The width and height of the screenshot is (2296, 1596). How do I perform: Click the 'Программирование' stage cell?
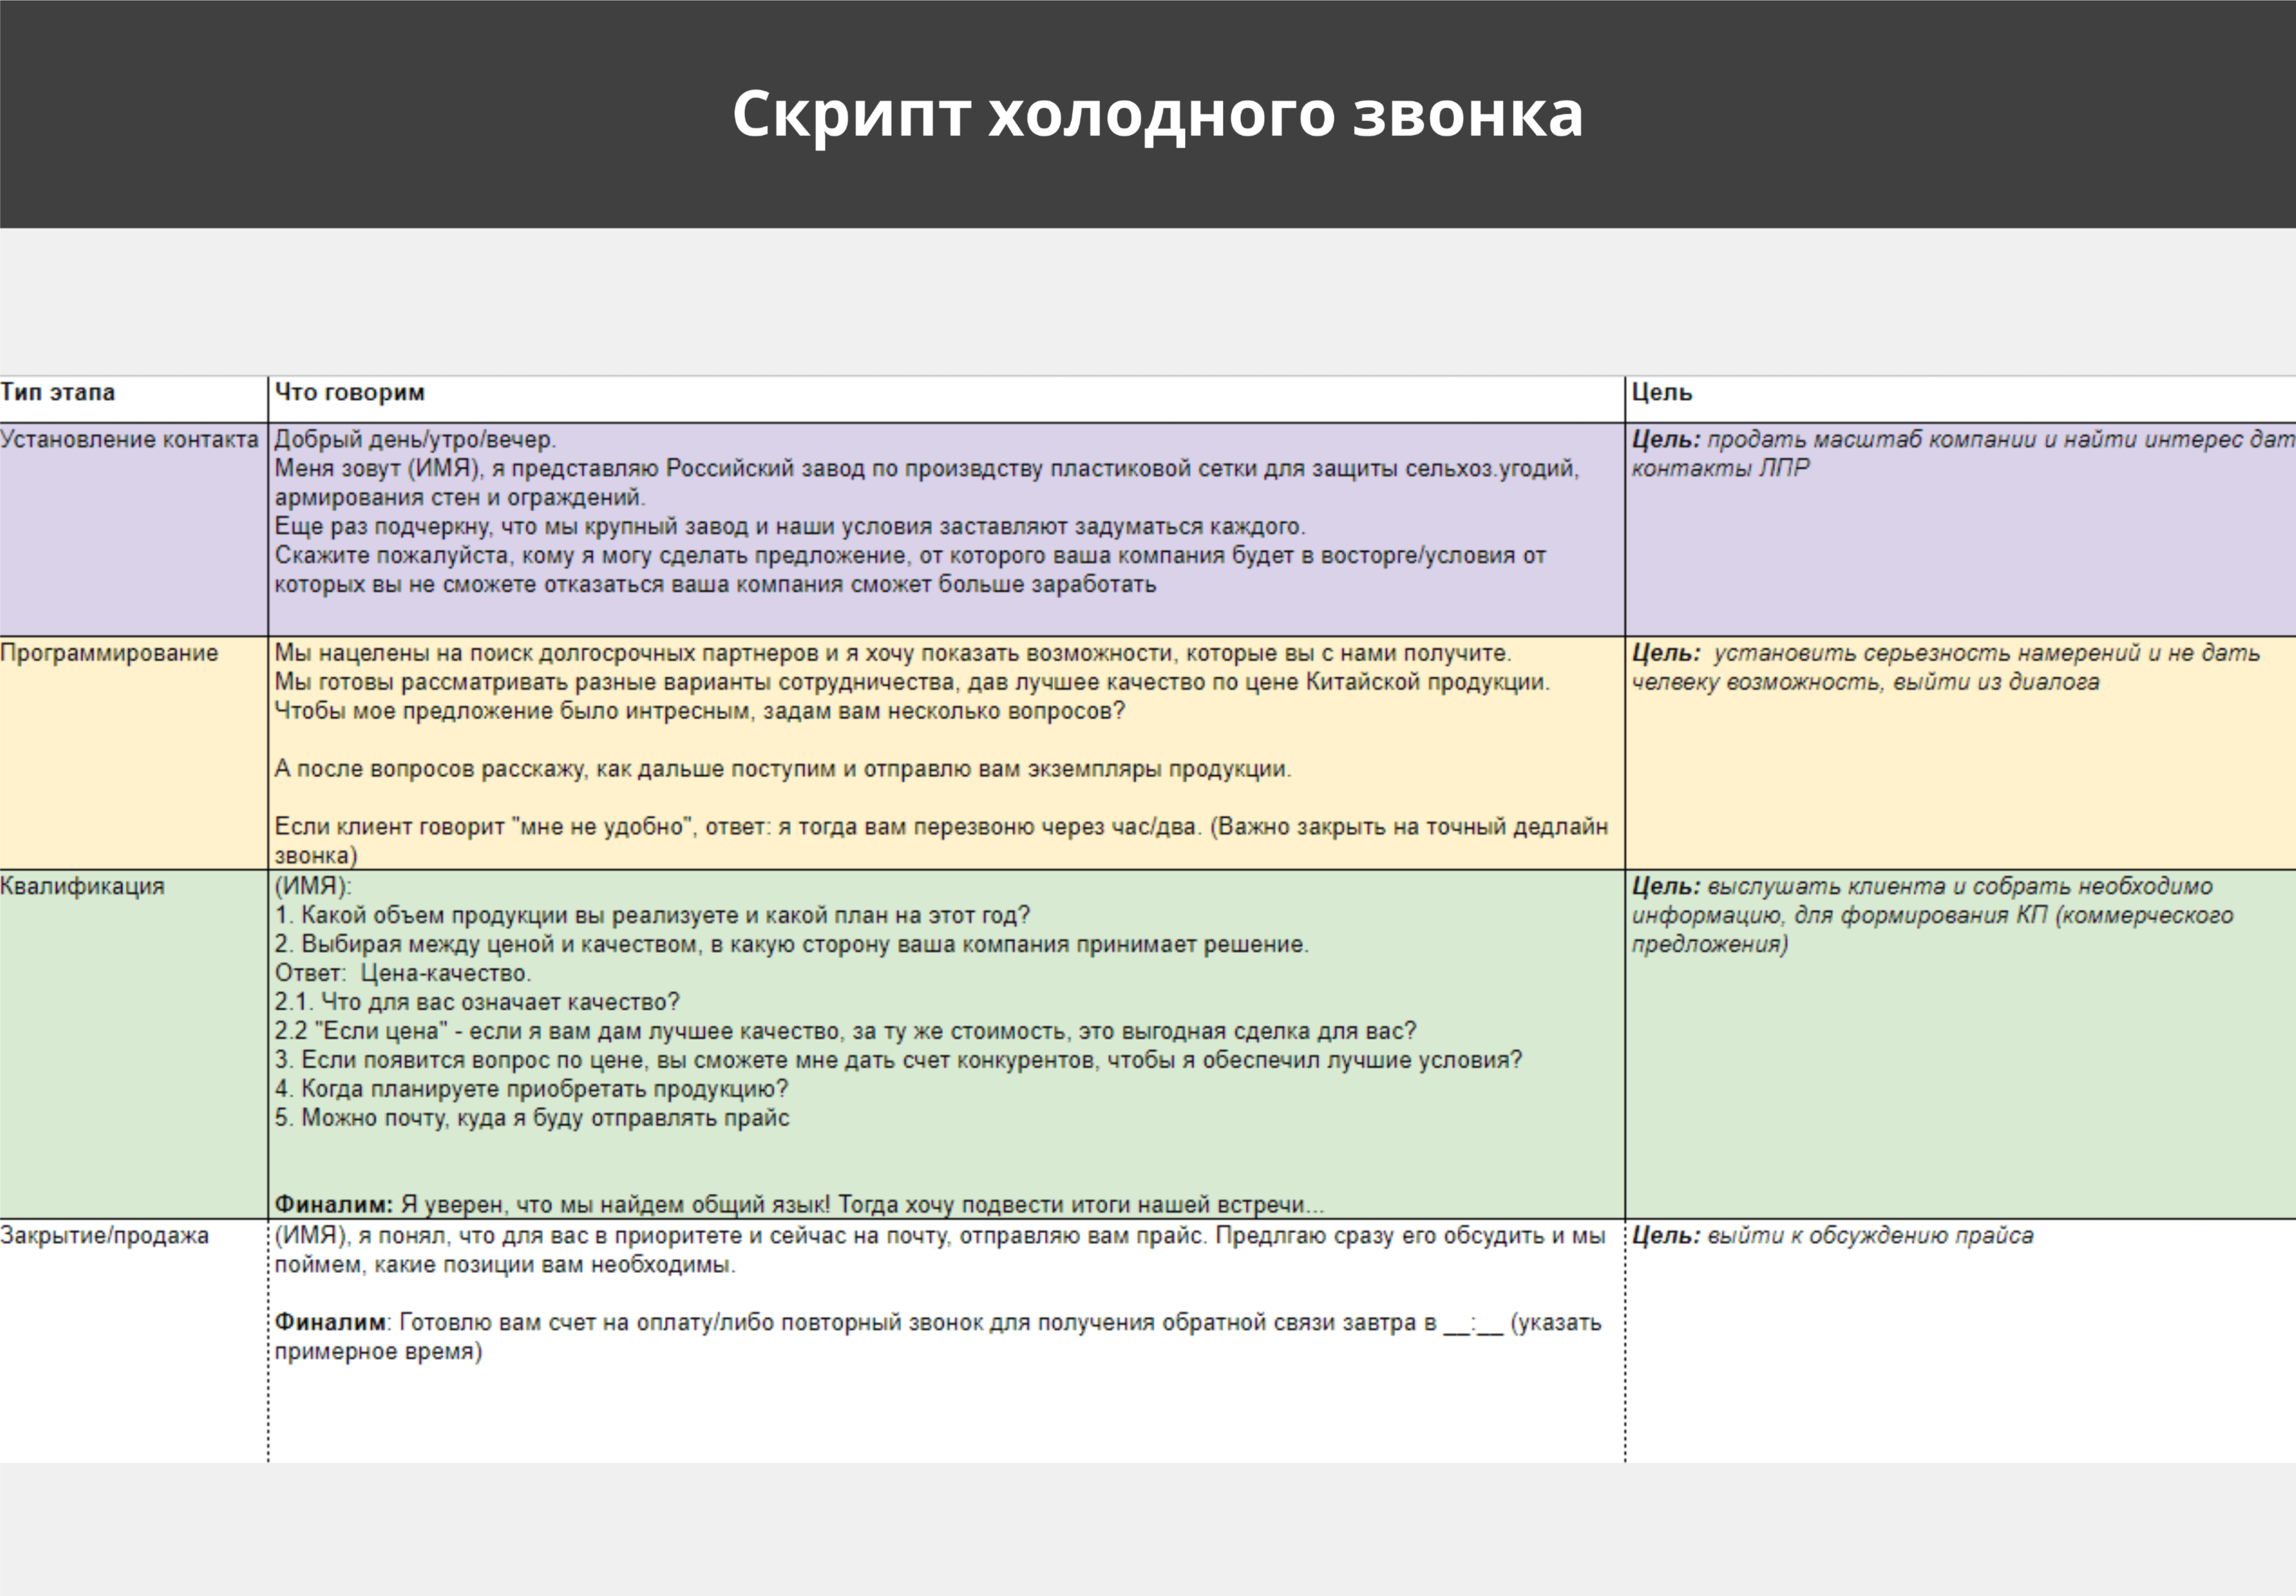click(x=134, y=753)
